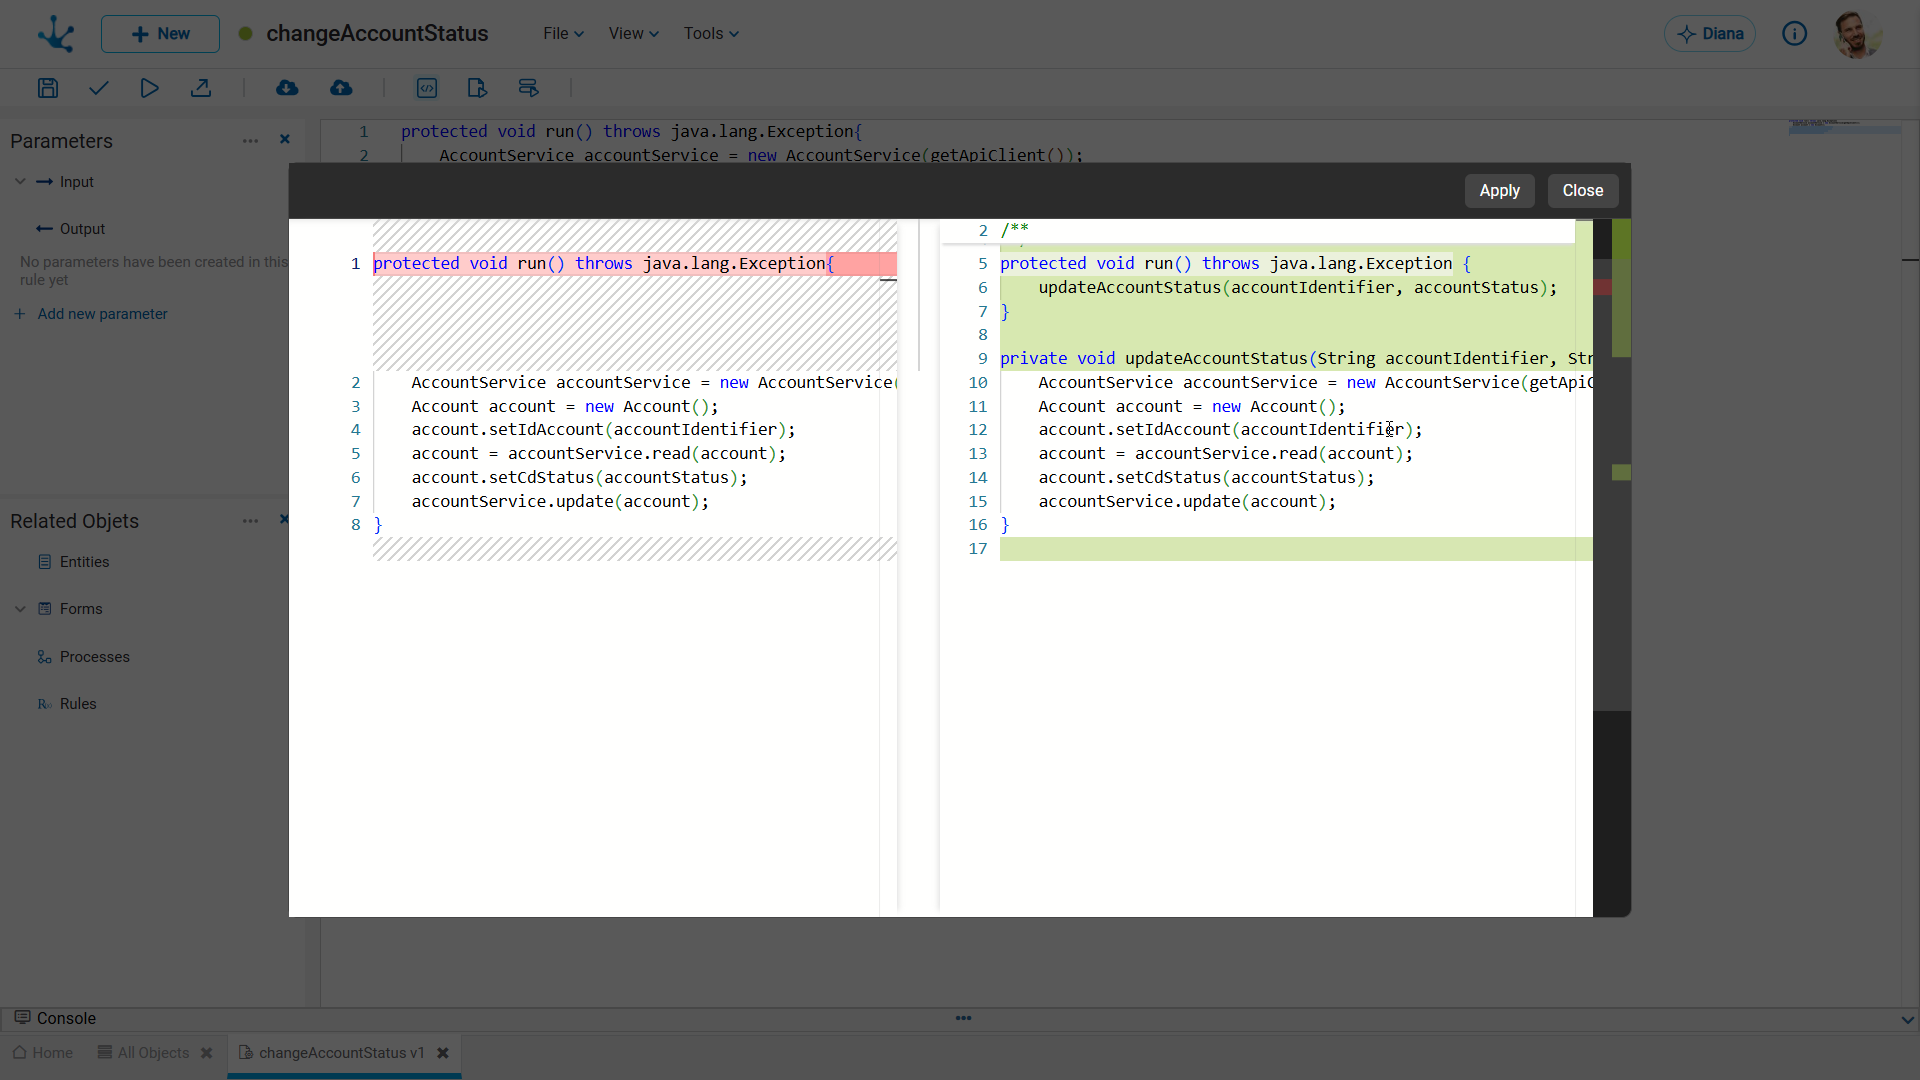Screen dimensions: 1920x1080
Task: Click Add new parameter link
Action: (x=102, y=314)
